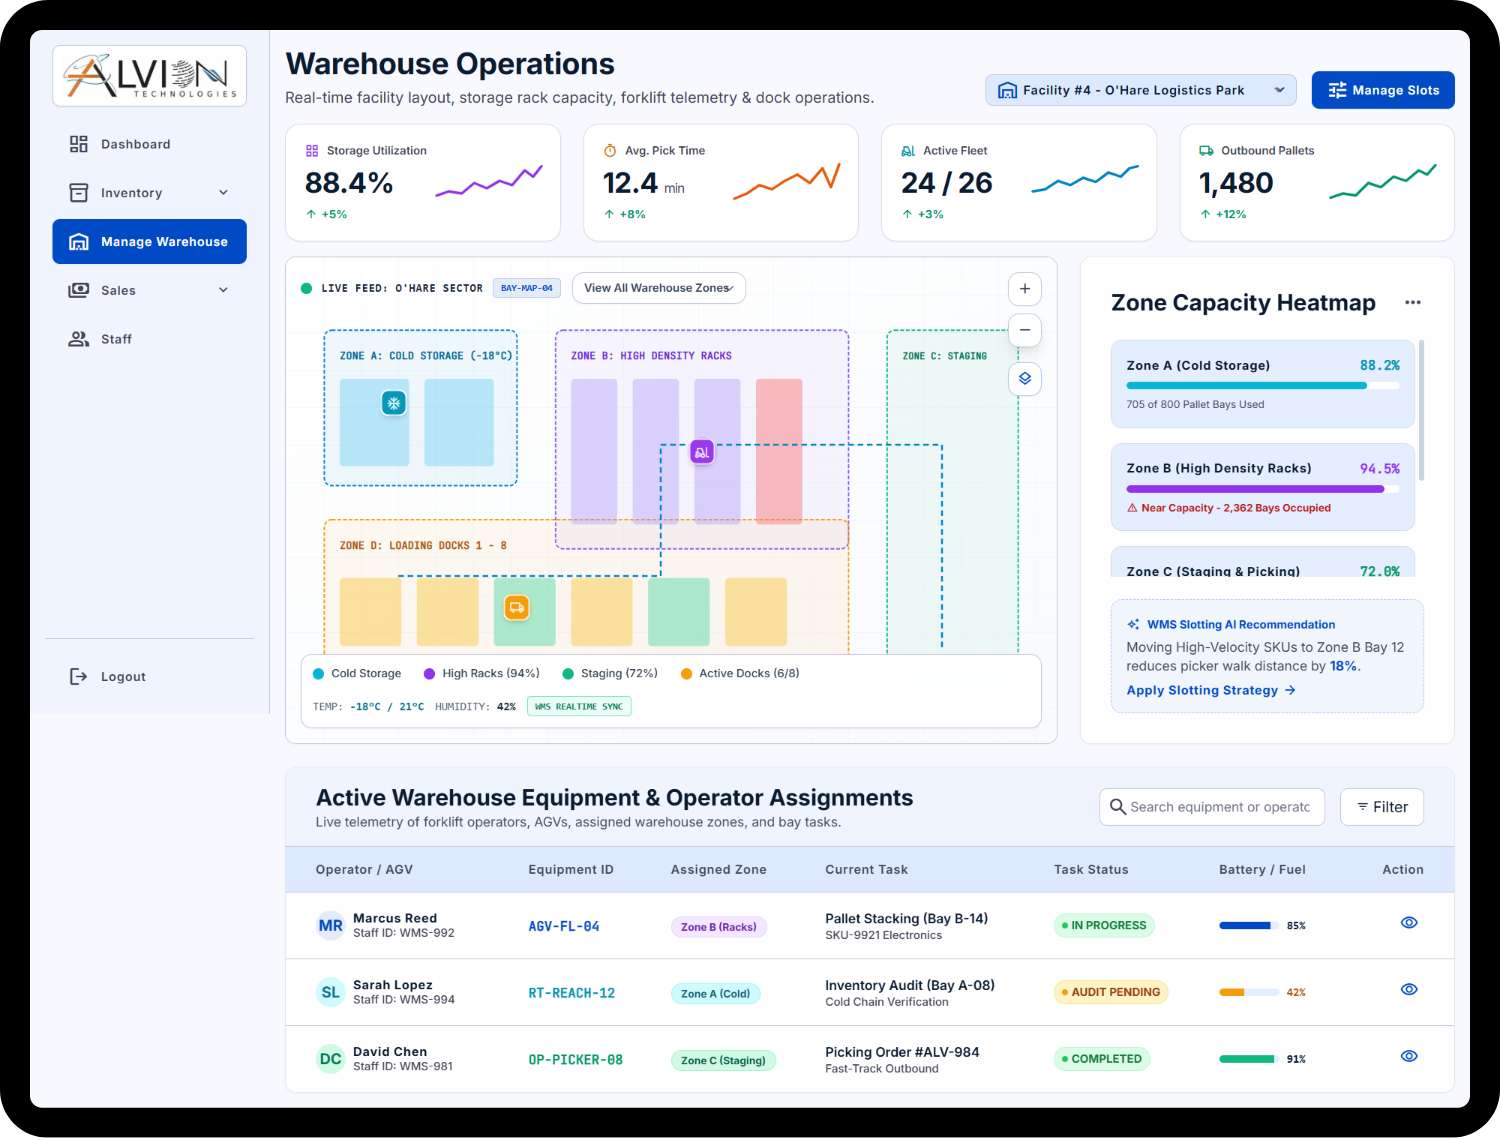Open the Facility #4 selector dropdown
The image size is (1500, 1140).
click(x=1141, y=90)
